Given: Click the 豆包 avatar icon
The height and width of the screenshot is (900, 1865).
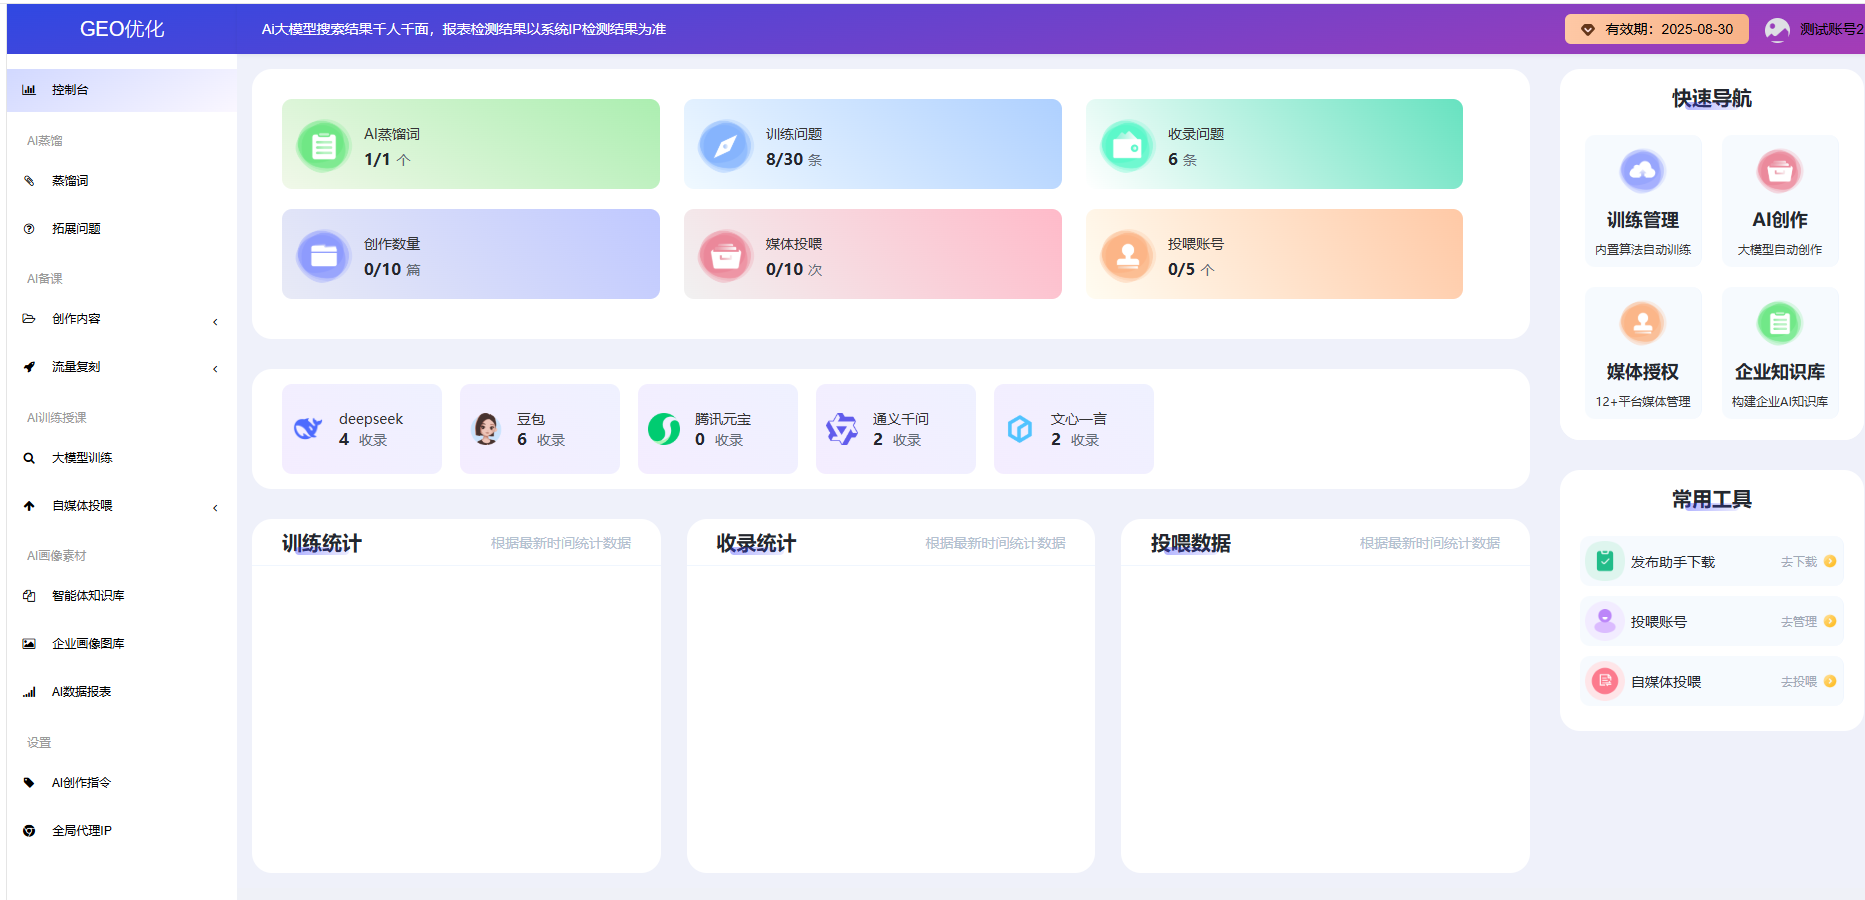Looking at the screenshot, I should [x=487, y=429].
